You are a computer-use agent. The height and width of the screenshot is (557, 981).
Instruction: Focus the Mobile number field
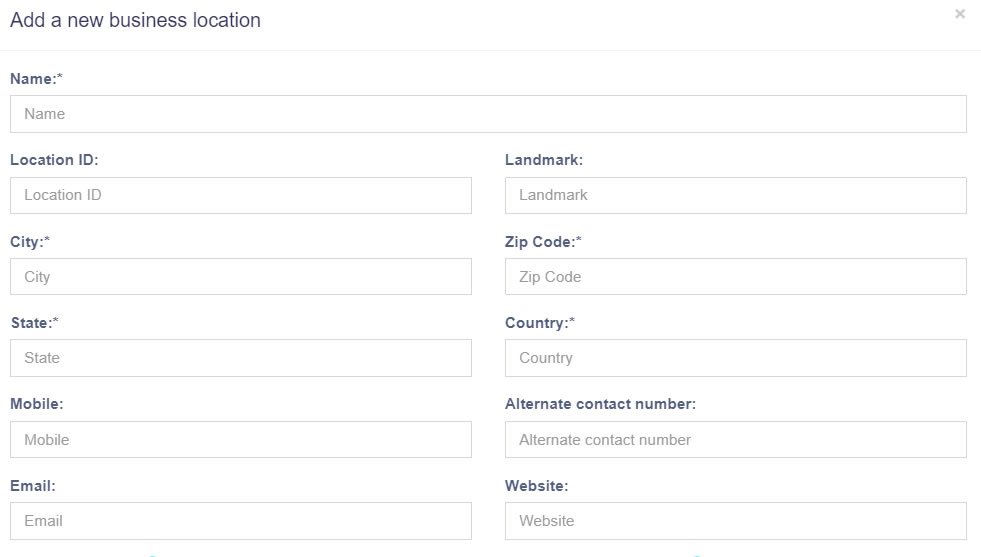(x=240, y=440)
